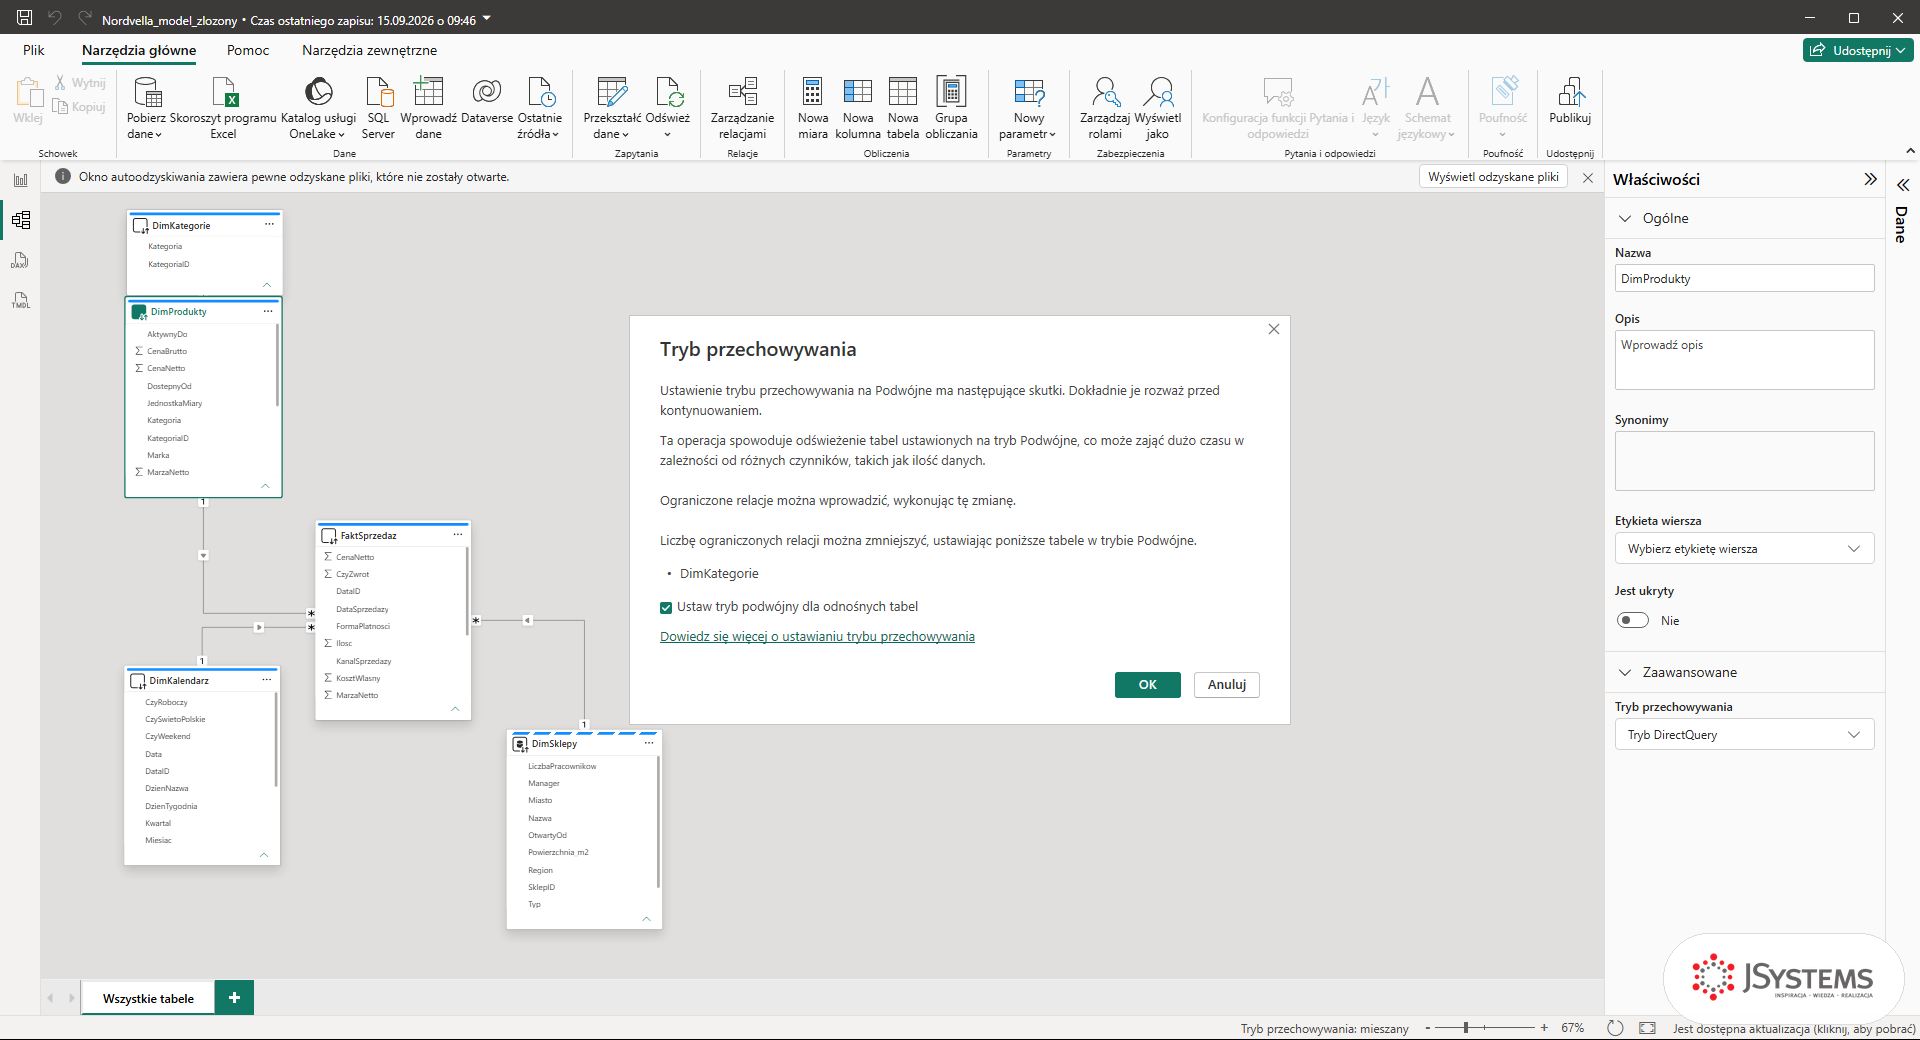Toggle the Jest ukryty switch

click(x=1633, y=620)
